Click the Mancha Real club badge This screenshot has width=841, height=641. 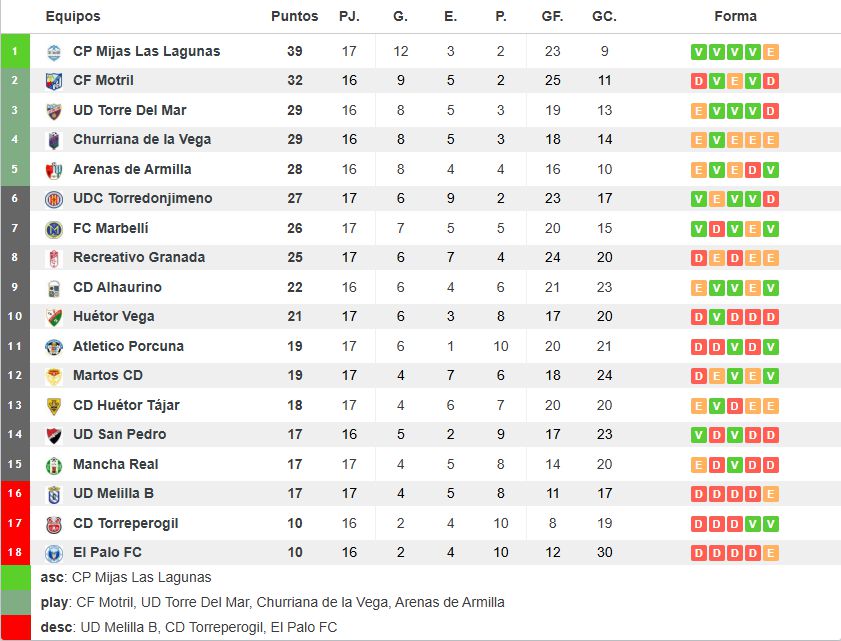pos(54,465)
